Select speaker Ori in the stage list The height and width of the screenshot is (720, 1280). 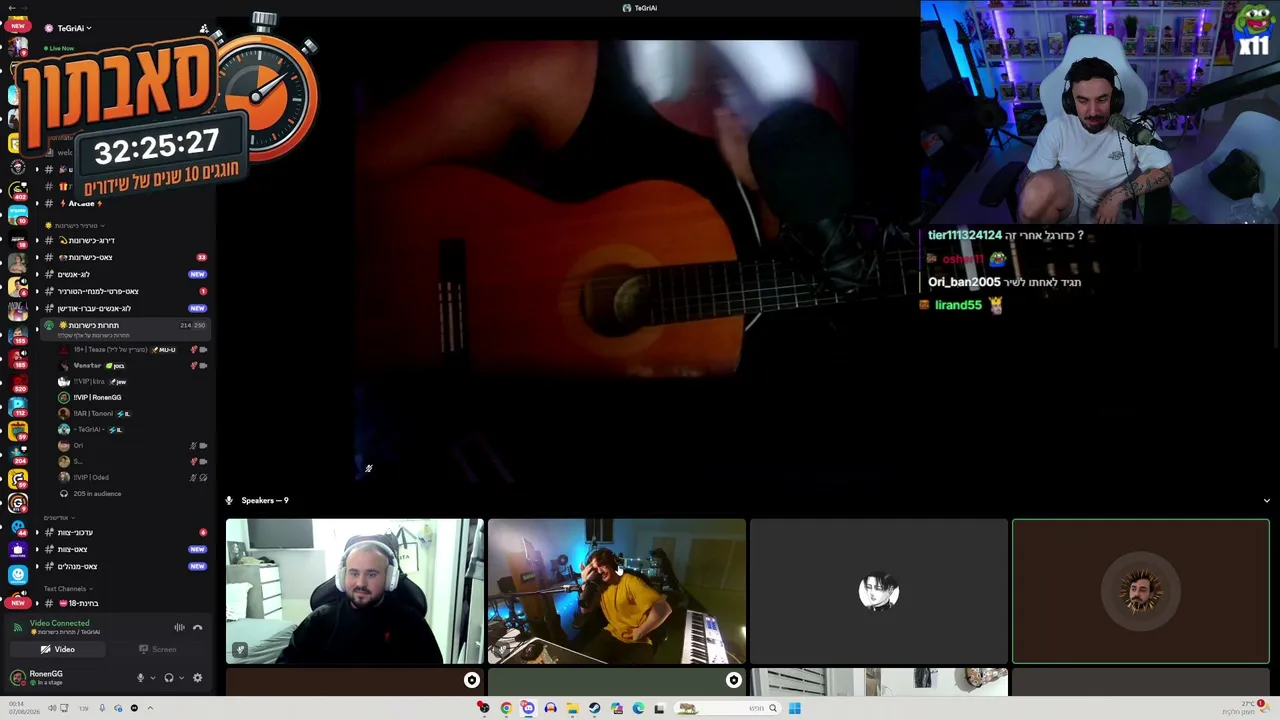click(x=132, y=445)
